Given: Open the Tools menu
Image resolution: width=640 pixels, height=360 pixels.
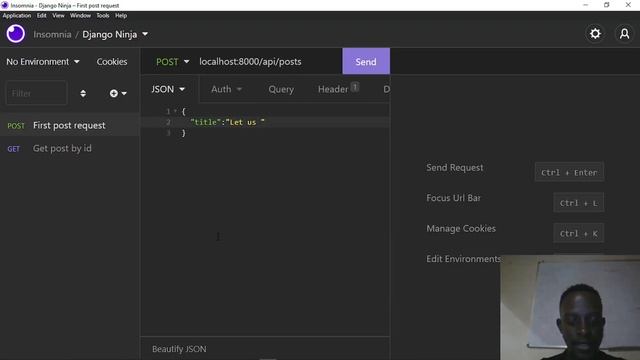Looking at the screenshot, I should coord(102,16).
